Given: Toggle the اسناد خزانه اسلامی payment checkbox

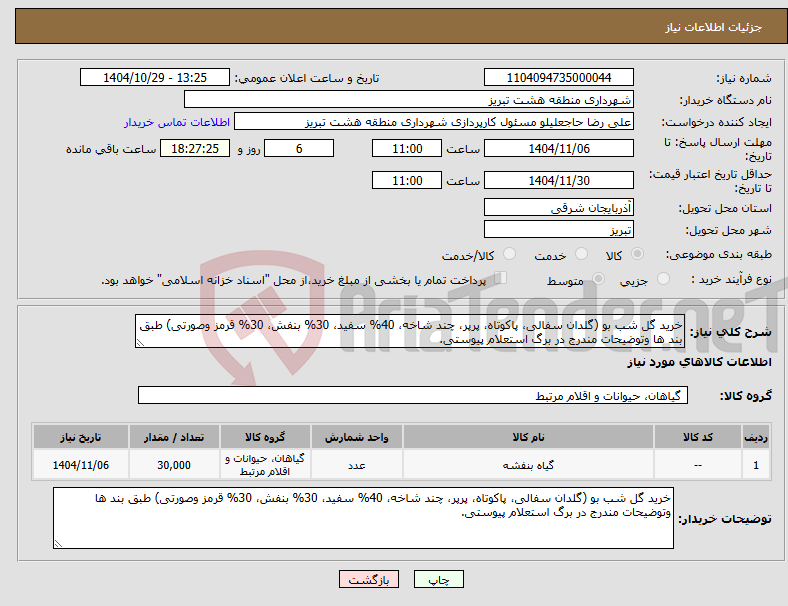Looking at the screenshot, I should 501,278.
